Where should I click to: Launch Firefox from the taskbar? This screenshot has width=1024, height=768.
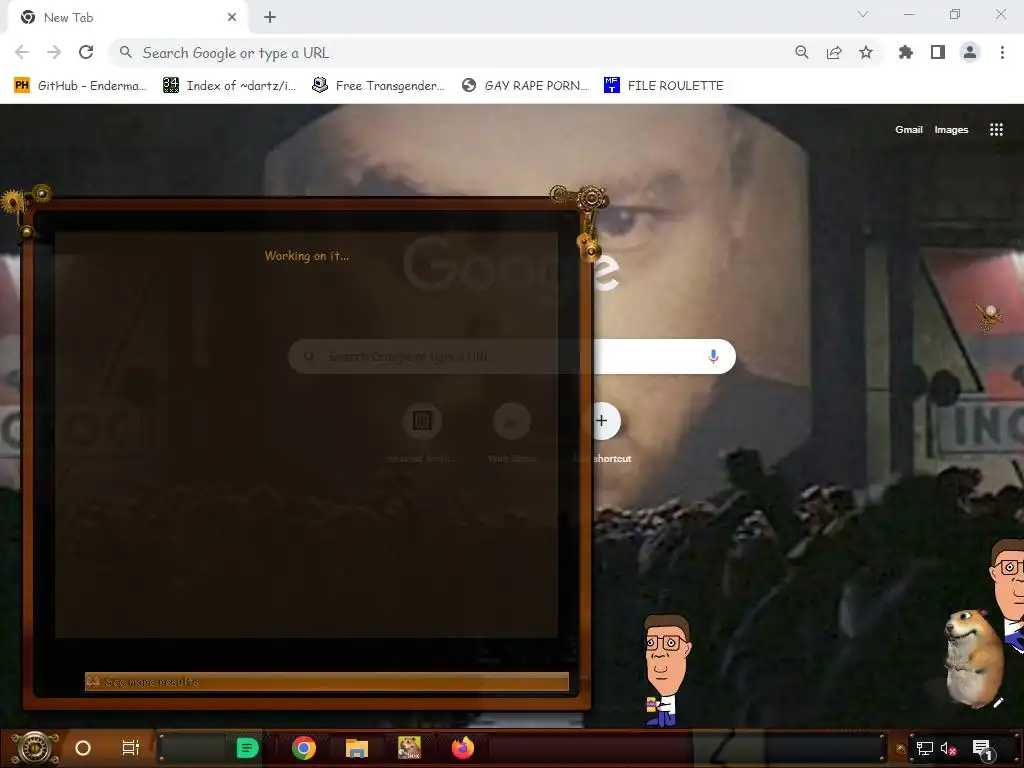tap(463, 748)
